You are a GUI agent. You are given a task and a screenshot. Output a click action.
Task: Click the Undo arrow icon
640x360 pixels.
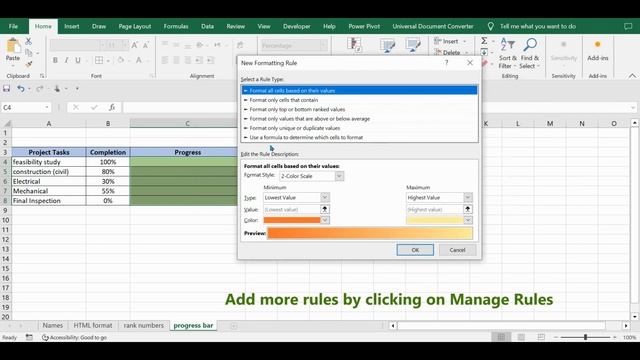[x=21, y=89]
